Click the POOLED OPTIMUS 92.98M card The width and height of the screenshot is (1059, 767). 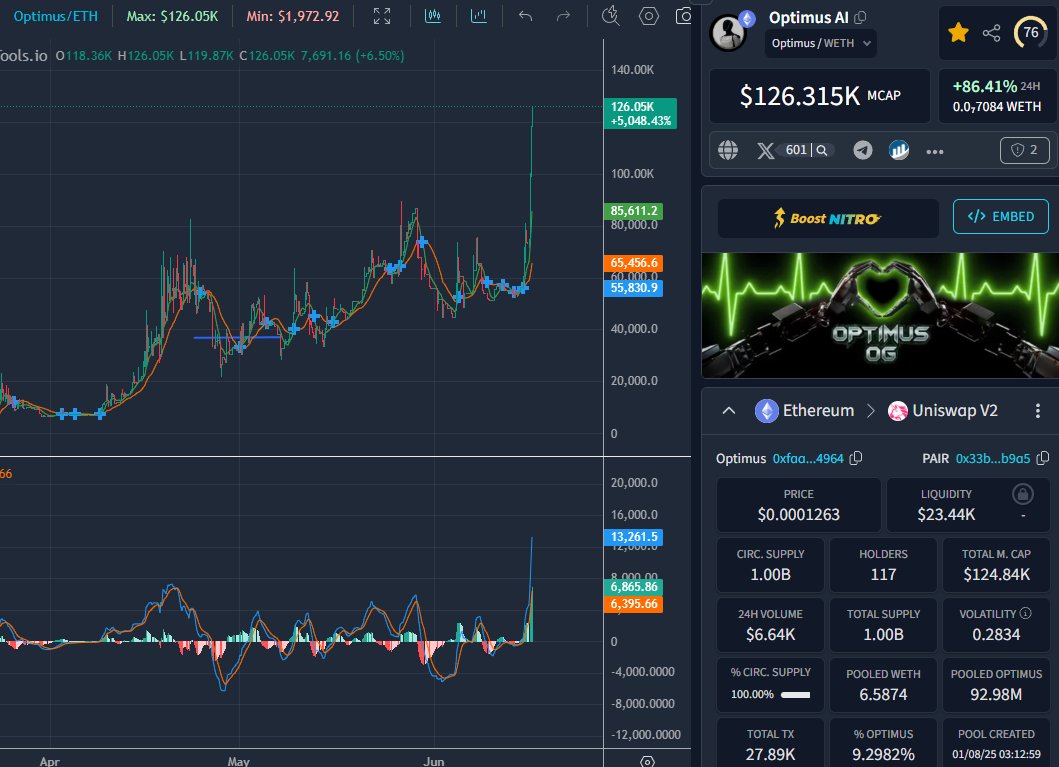996,685
